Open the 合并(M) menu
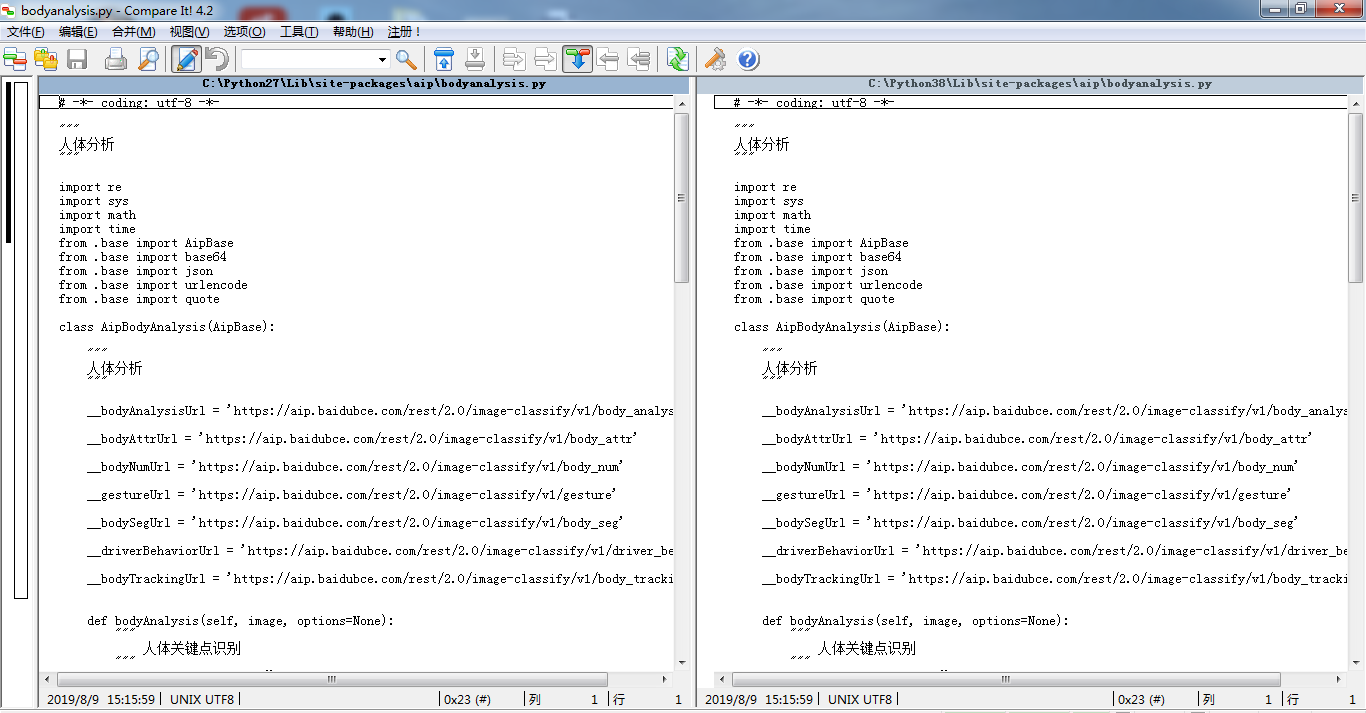 click(135, 31)
